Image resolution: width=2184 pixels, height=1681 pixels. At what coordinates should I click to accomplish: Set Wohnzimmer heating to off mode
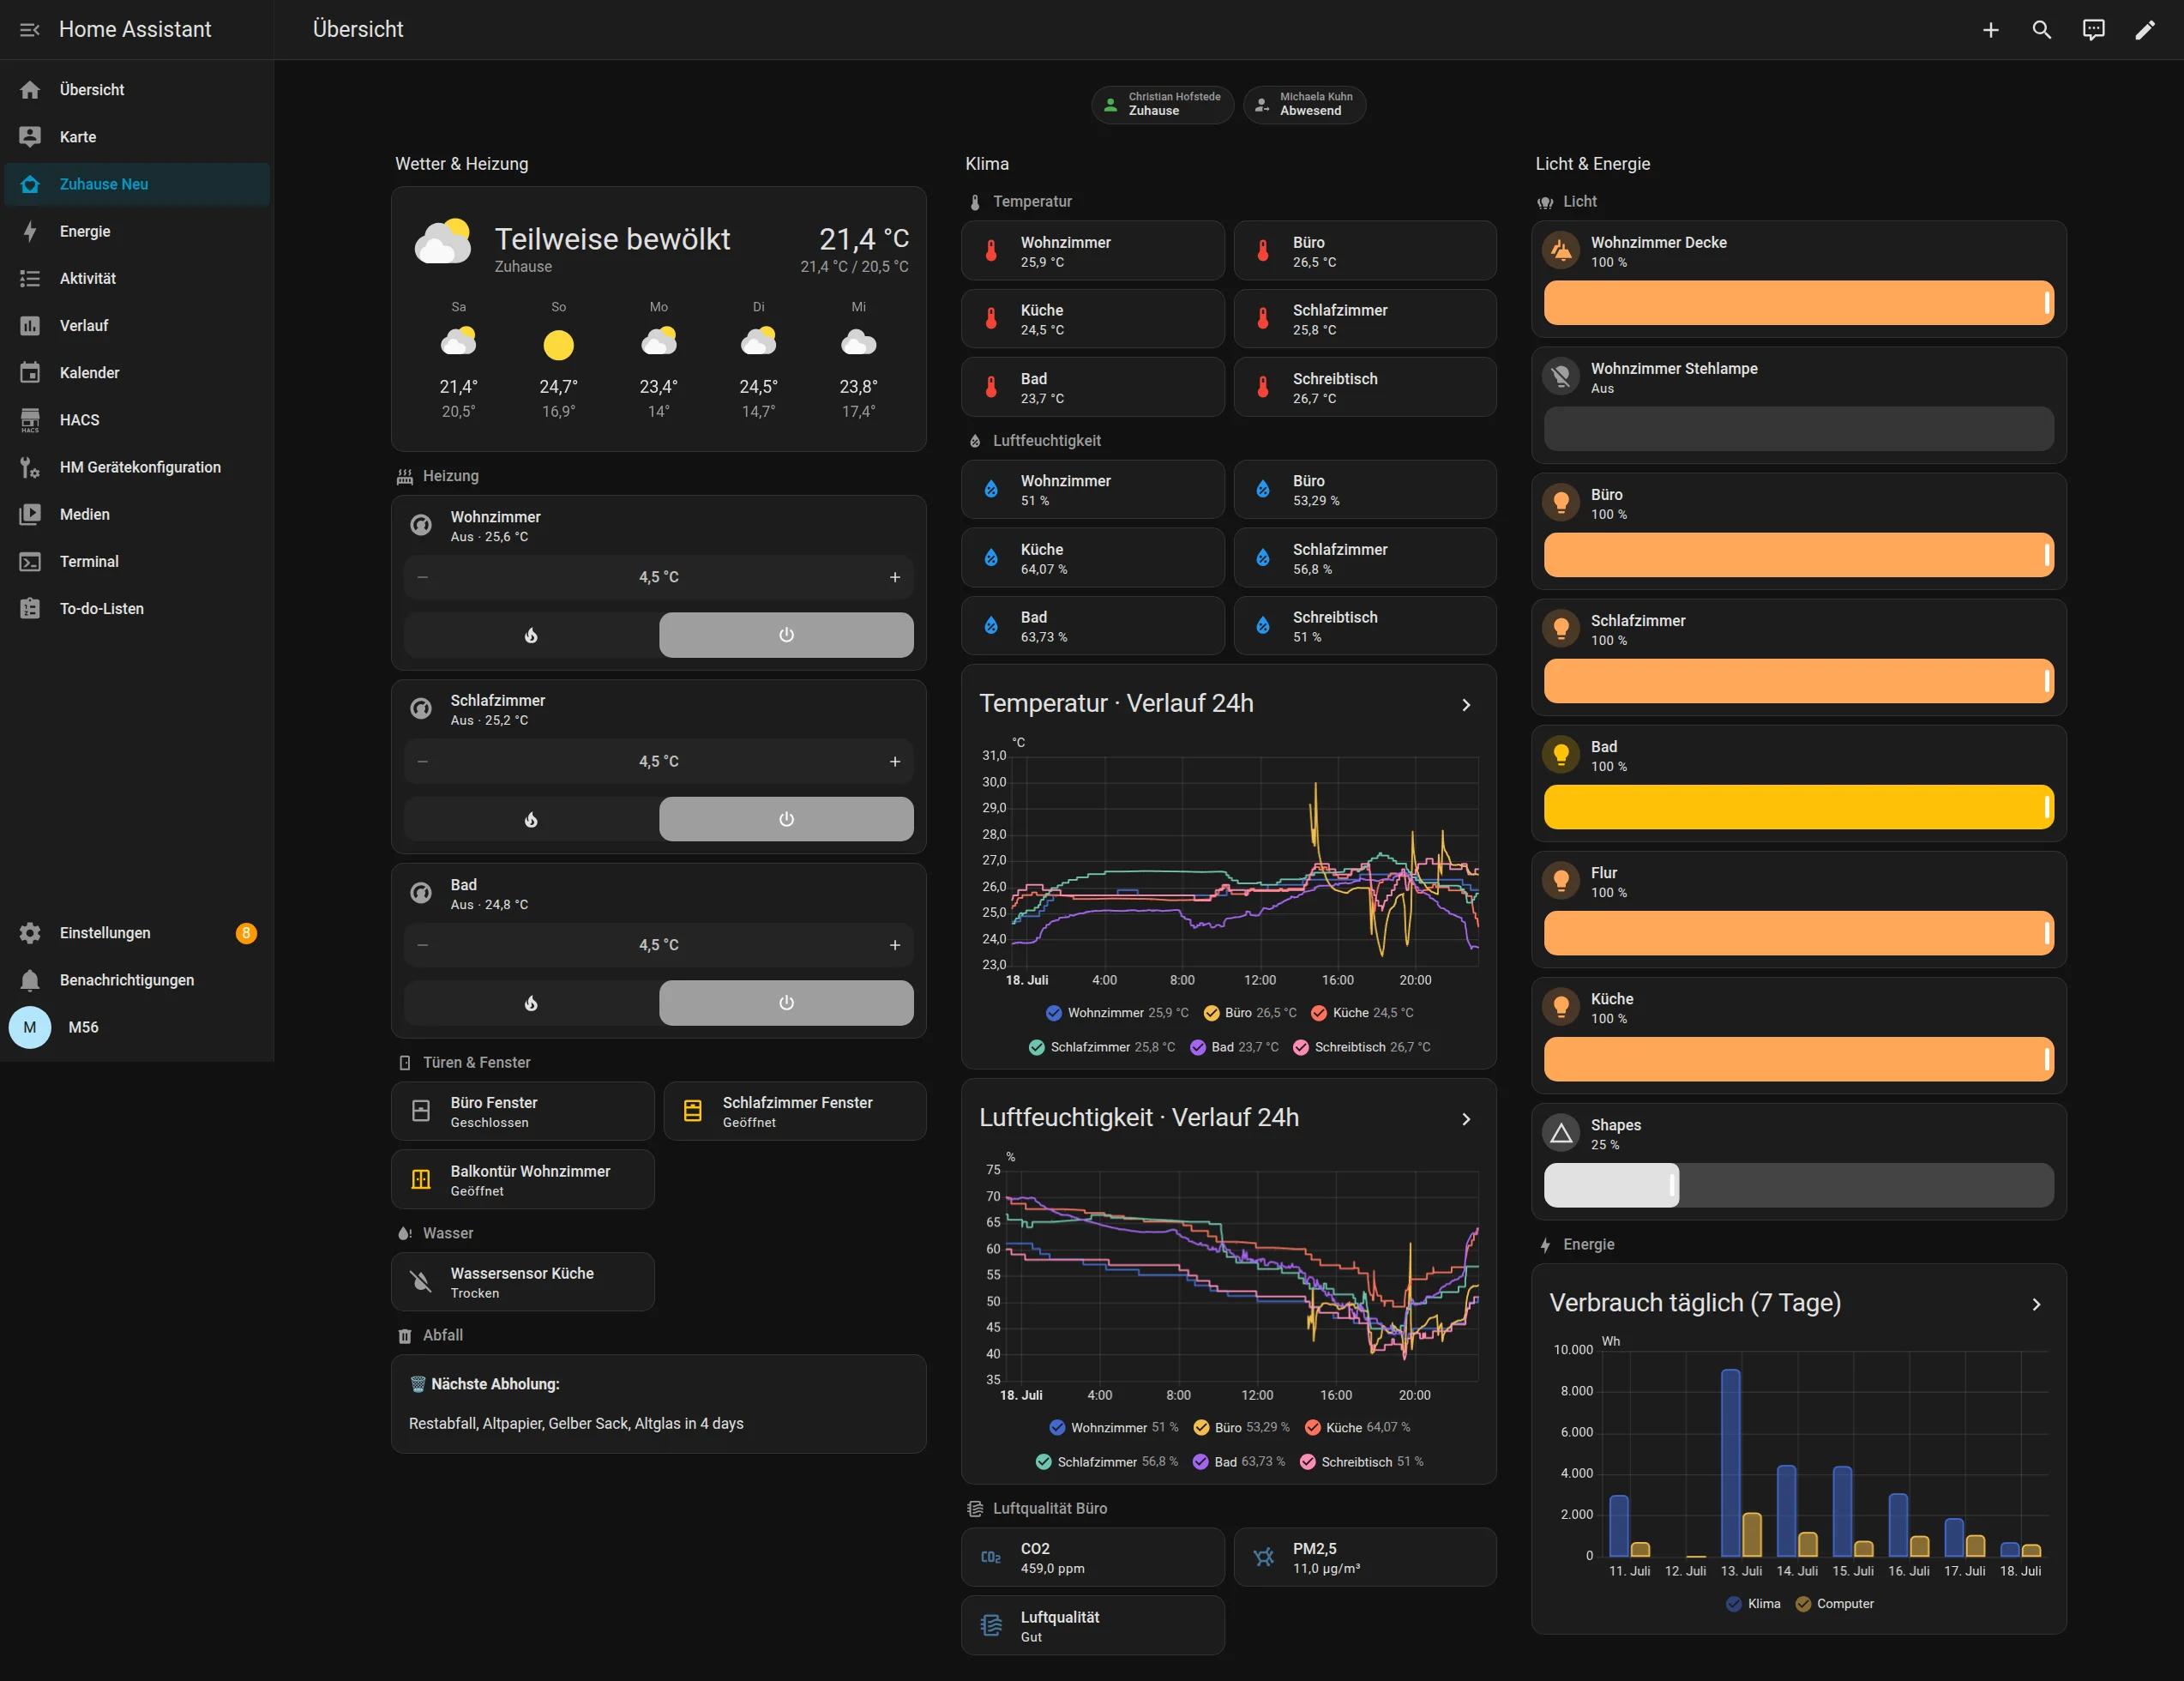[x=786, y=635]
